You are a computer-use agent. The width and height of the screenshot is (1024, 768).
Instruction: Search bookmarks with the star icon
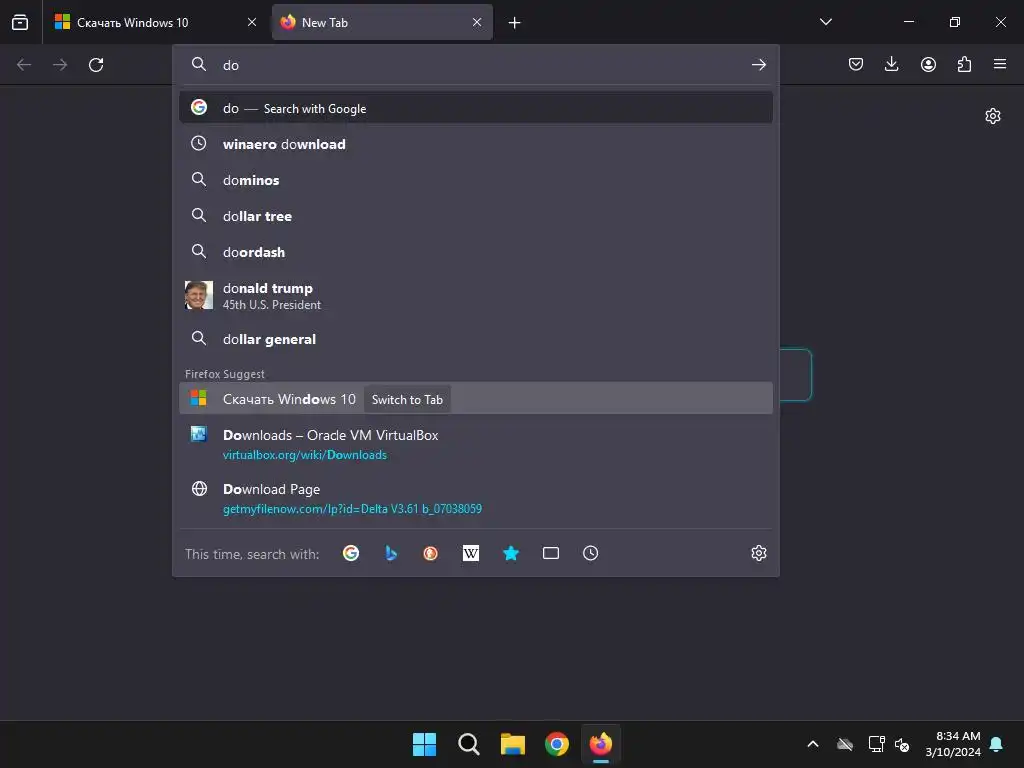[x=511, y=553]
